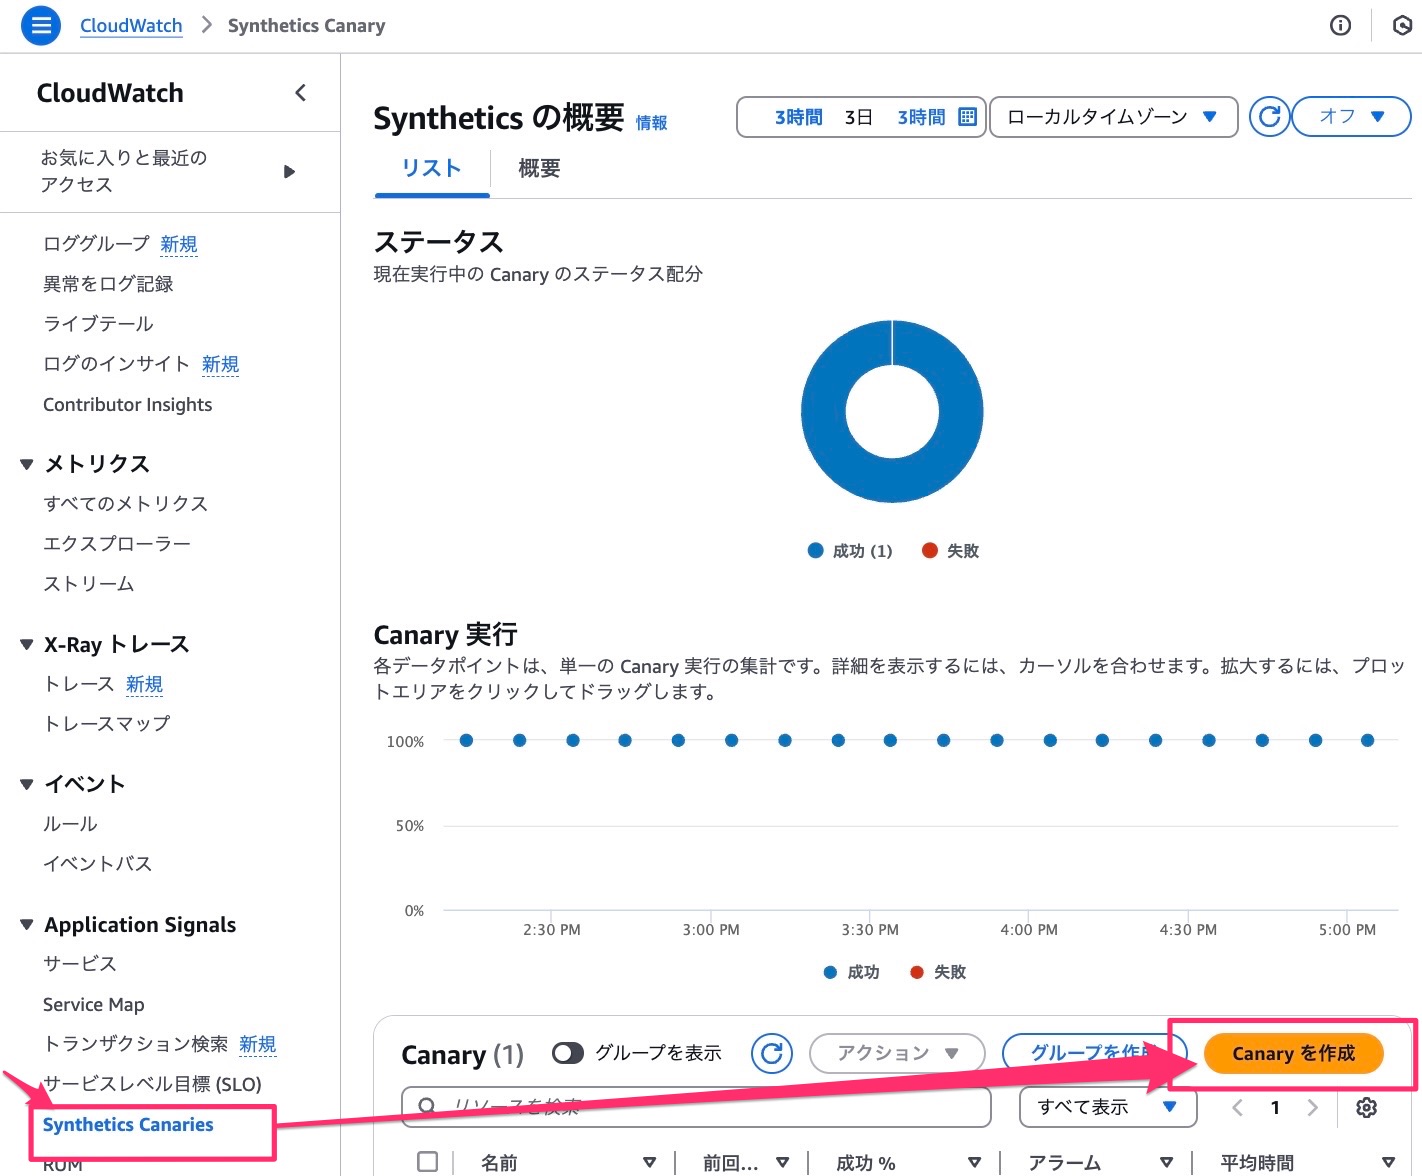This screenshot has height=1176, width=1422.
Task: Sort by the 名前 column arrow
Action: coord(649,1162)
